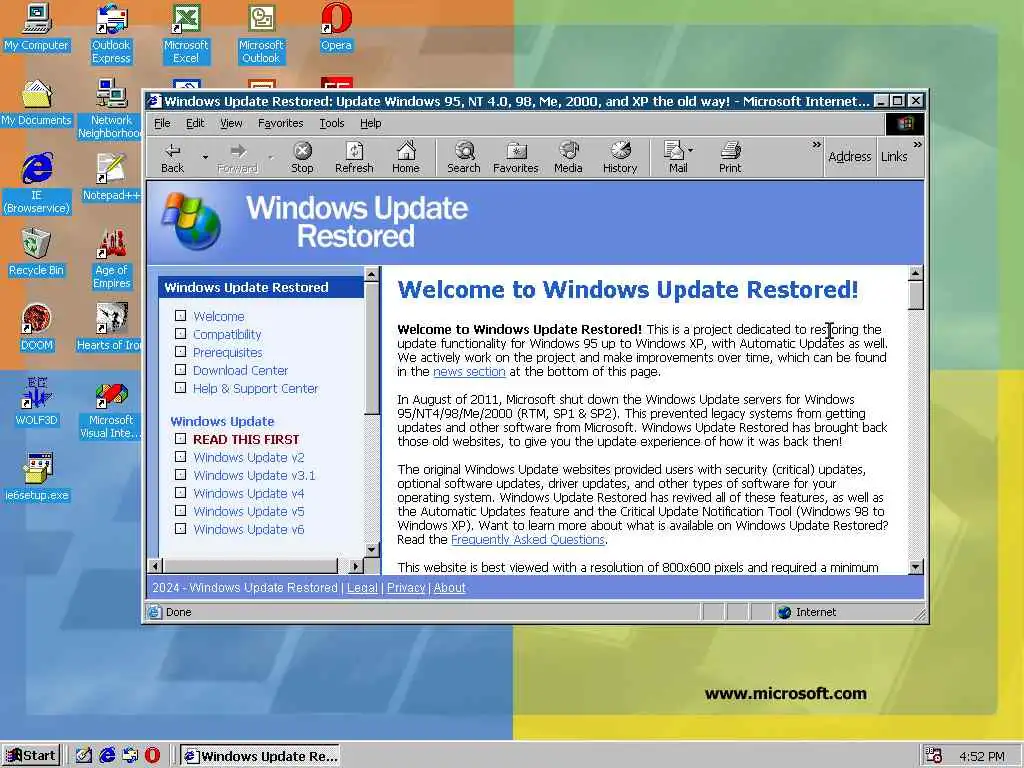Image resolution: width=1024 pixels, height=768 pixels.
Task: Select Microsoft Visual Inte... desktop shortcut
Action: [110, 409]
